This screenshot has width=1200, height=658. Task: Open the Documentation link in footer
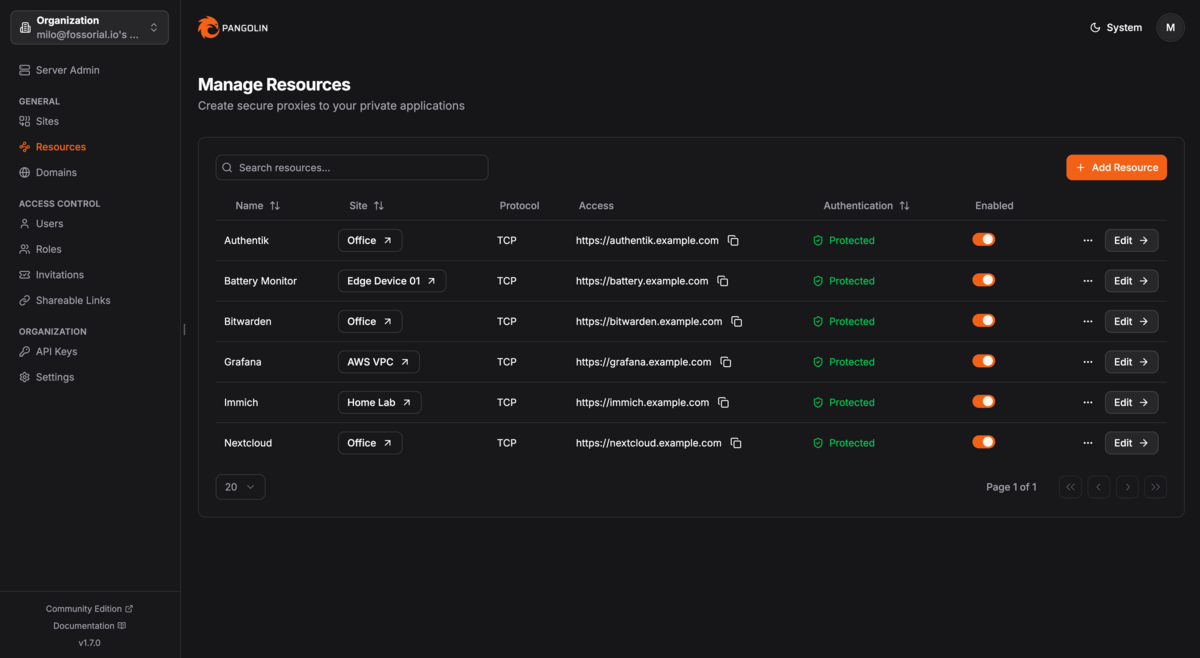tap(89, 625)
